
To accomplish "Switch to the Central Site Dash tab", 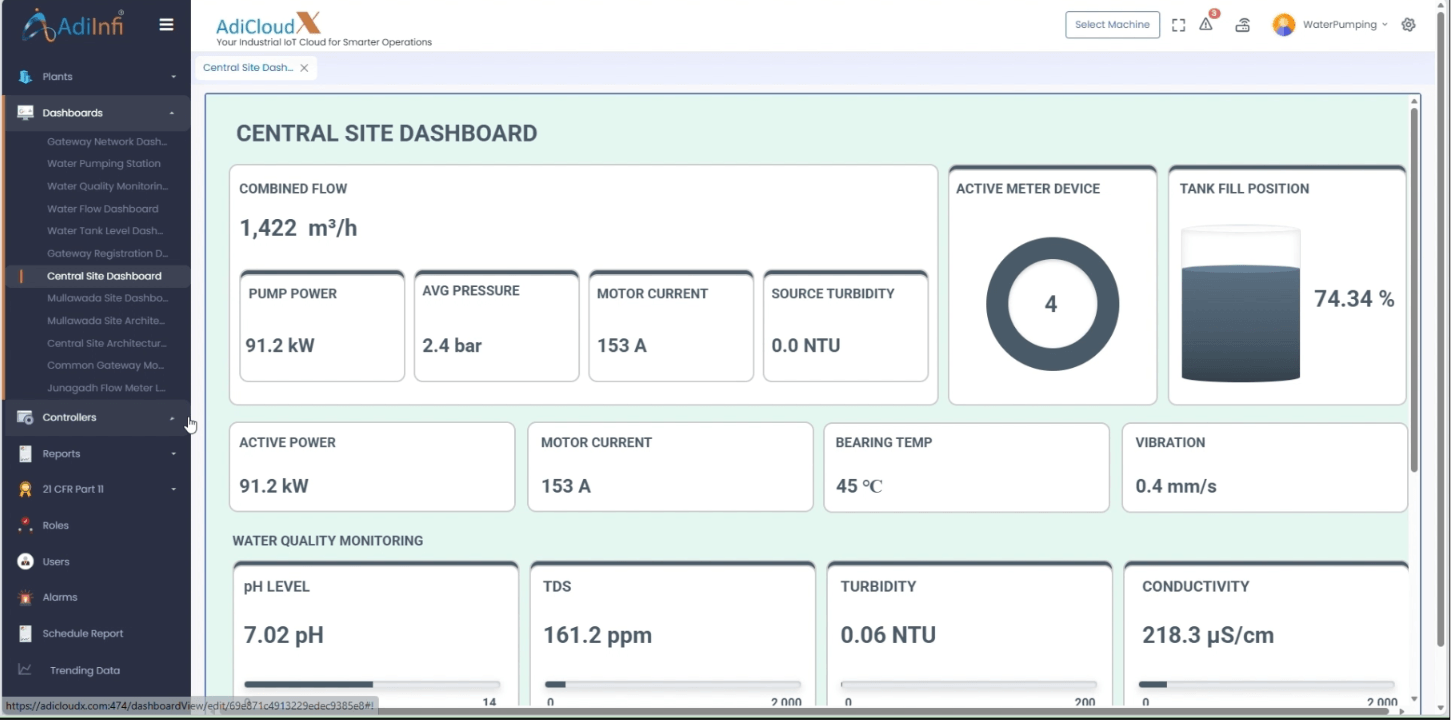I will pos(248,68).
